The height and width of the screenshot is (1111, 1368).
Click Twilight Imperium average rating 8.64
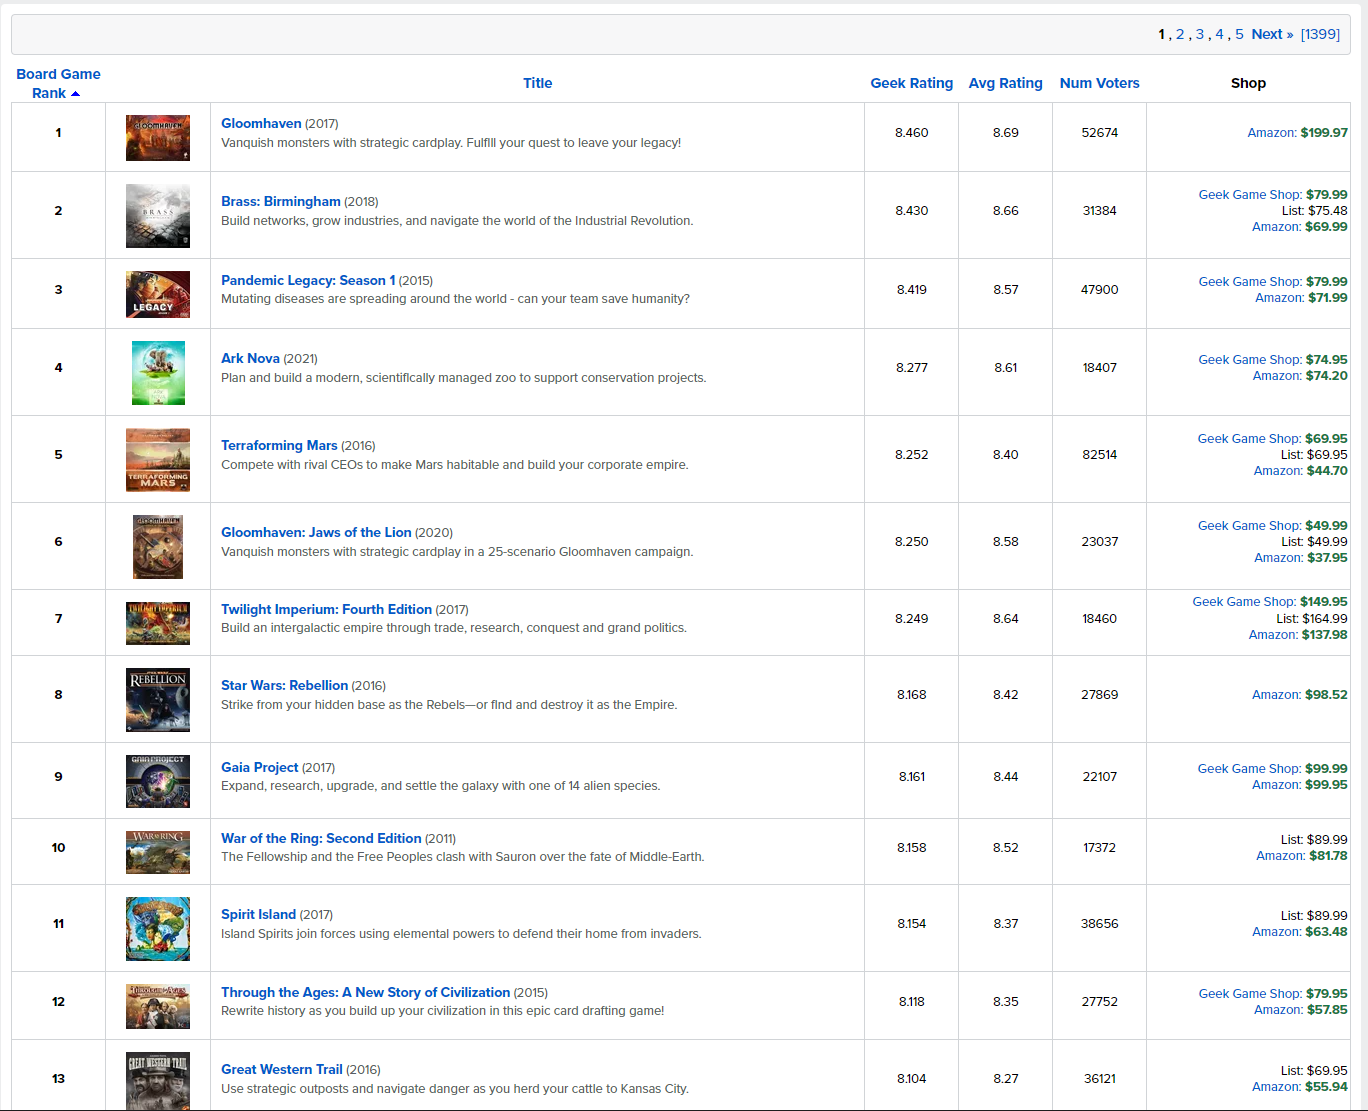[1006, 618]
